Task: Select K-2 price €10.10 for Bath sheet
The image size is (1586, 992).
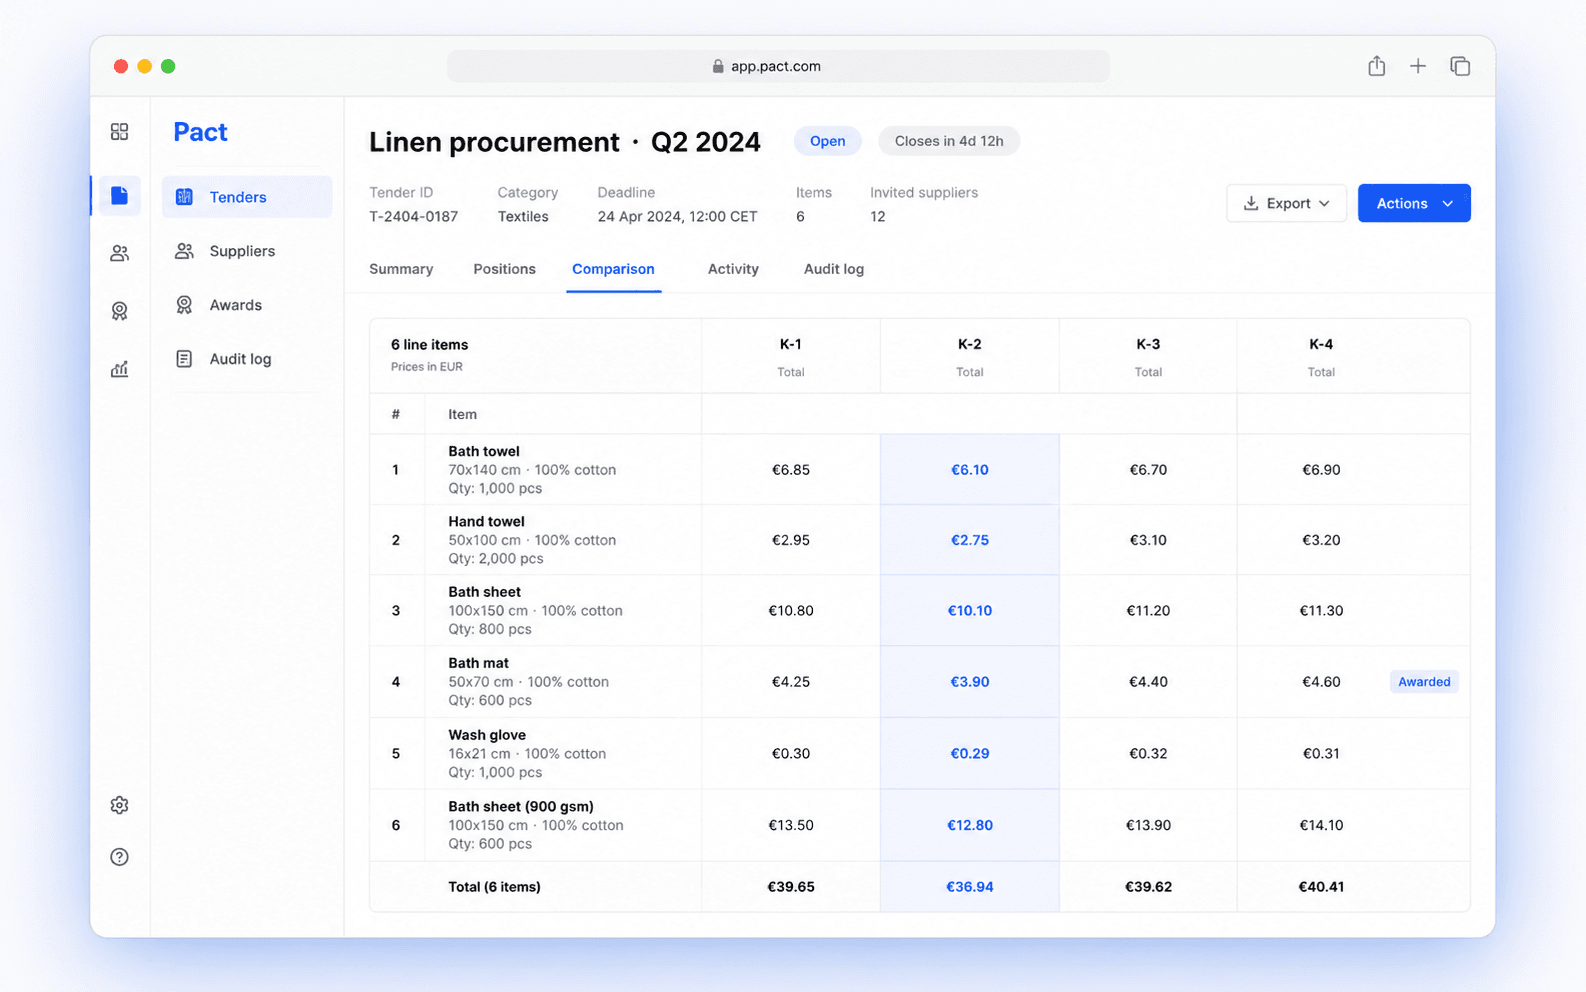Action: tap(969, 611)
